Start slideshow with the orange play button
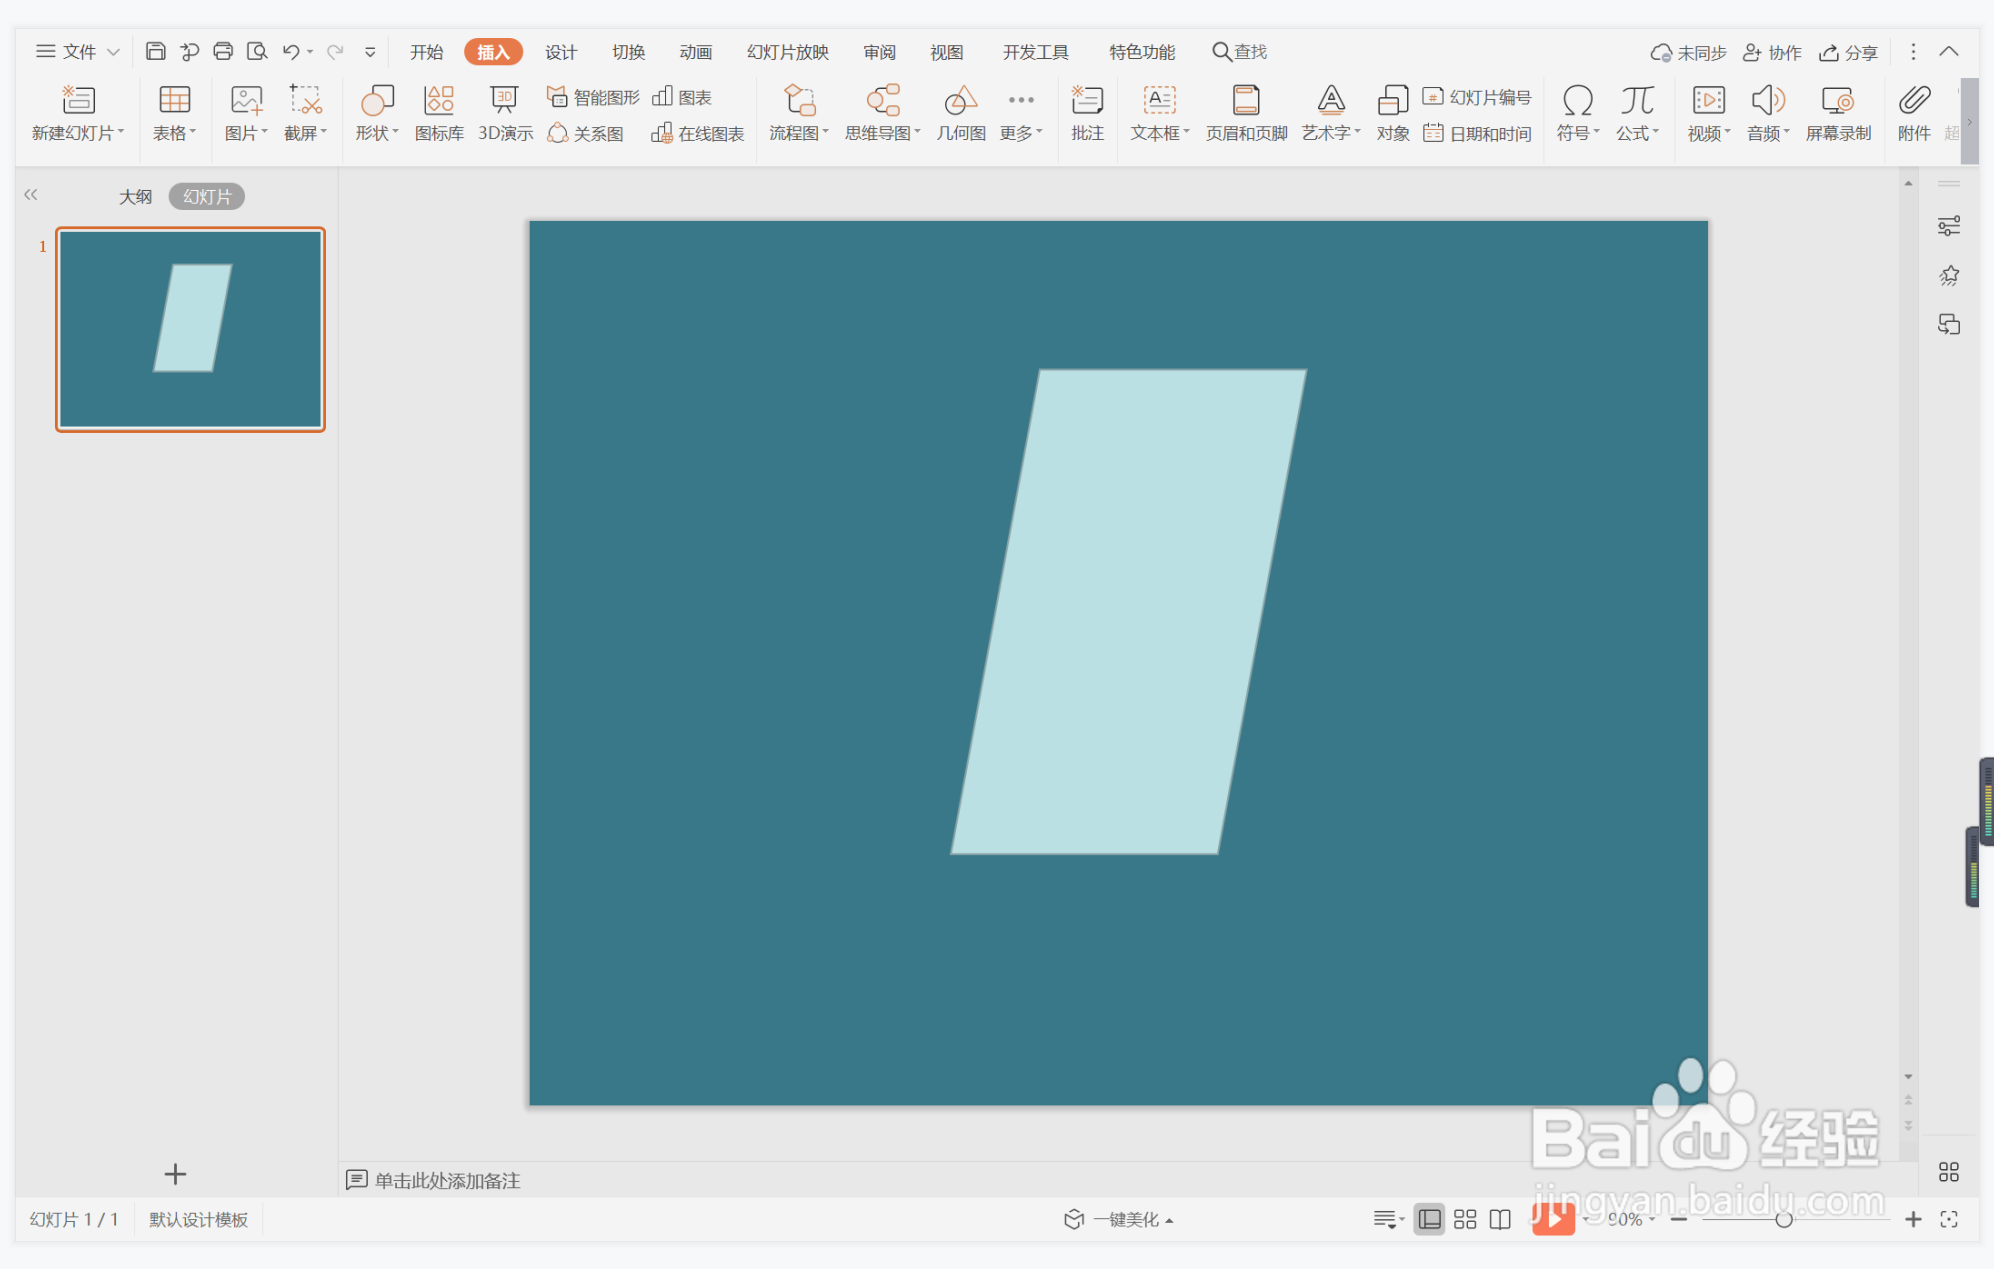The image size is (1994, 1269). click(1553, 1218)
